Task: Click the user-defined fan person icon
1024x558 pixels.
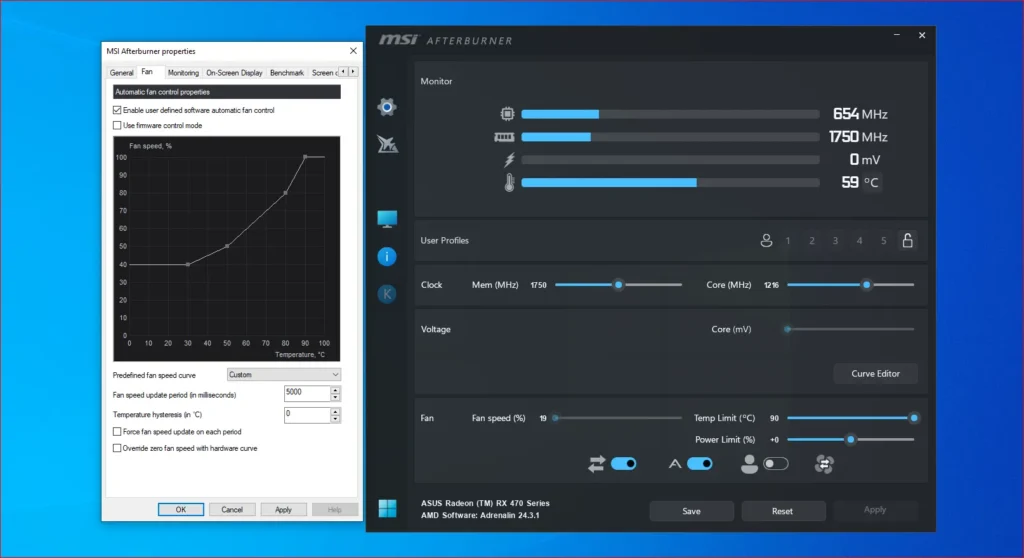Action: point(749,464)
